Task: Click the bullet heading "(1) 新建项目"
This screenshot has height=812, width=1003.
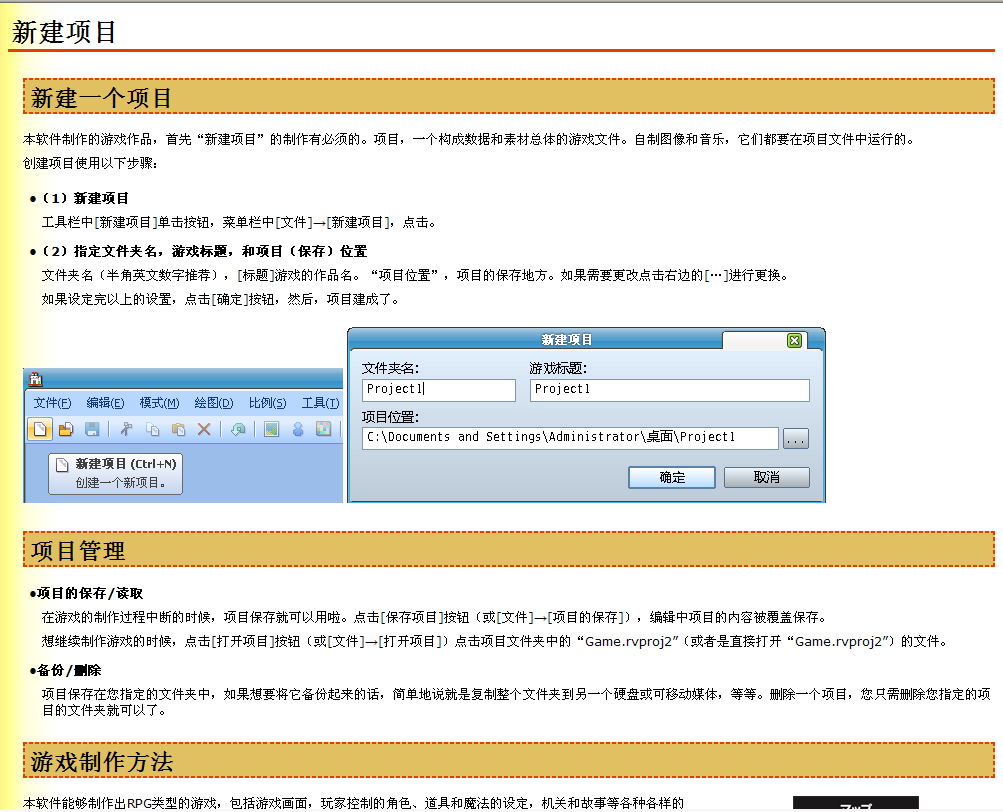Action: [86, 198]
